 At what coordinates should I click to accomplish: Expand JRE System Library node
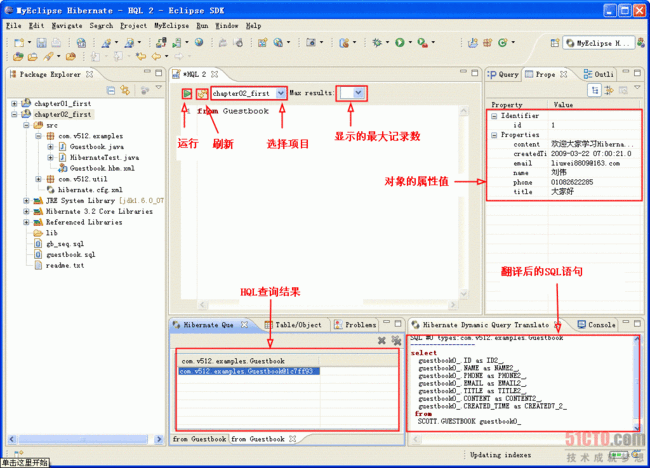coord(26,200)
